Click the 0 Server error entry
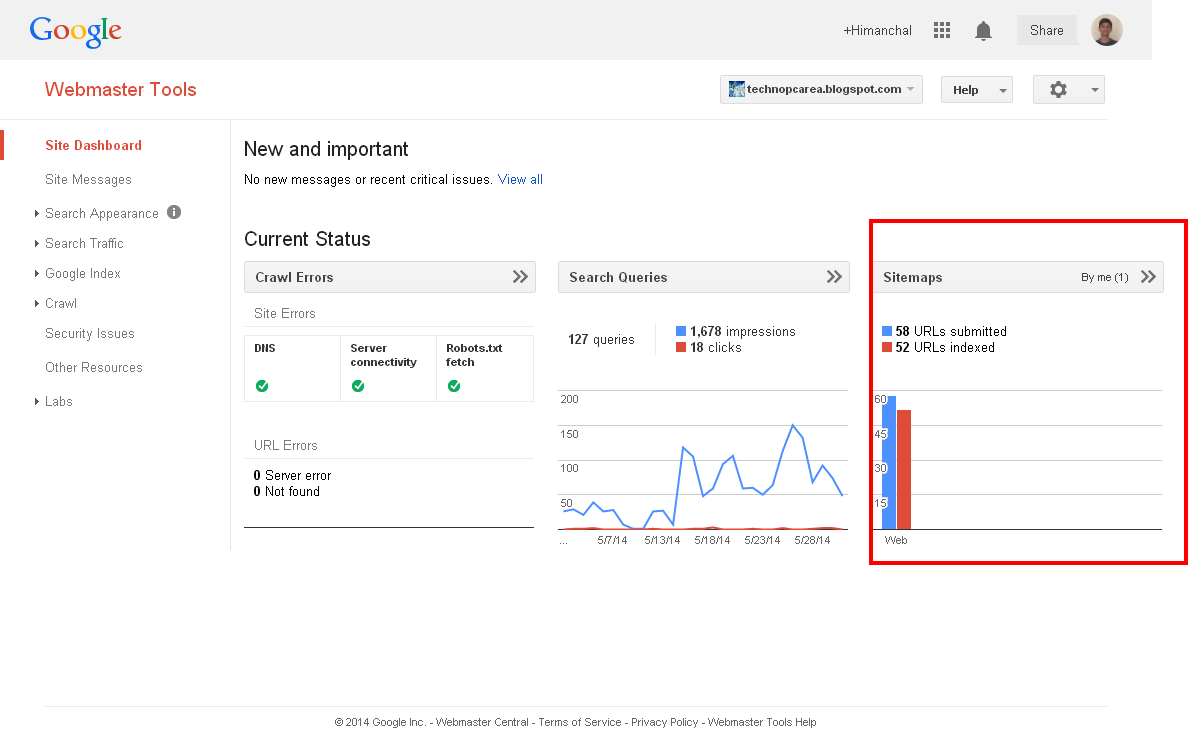1194x732 pixels. point(292,476)
